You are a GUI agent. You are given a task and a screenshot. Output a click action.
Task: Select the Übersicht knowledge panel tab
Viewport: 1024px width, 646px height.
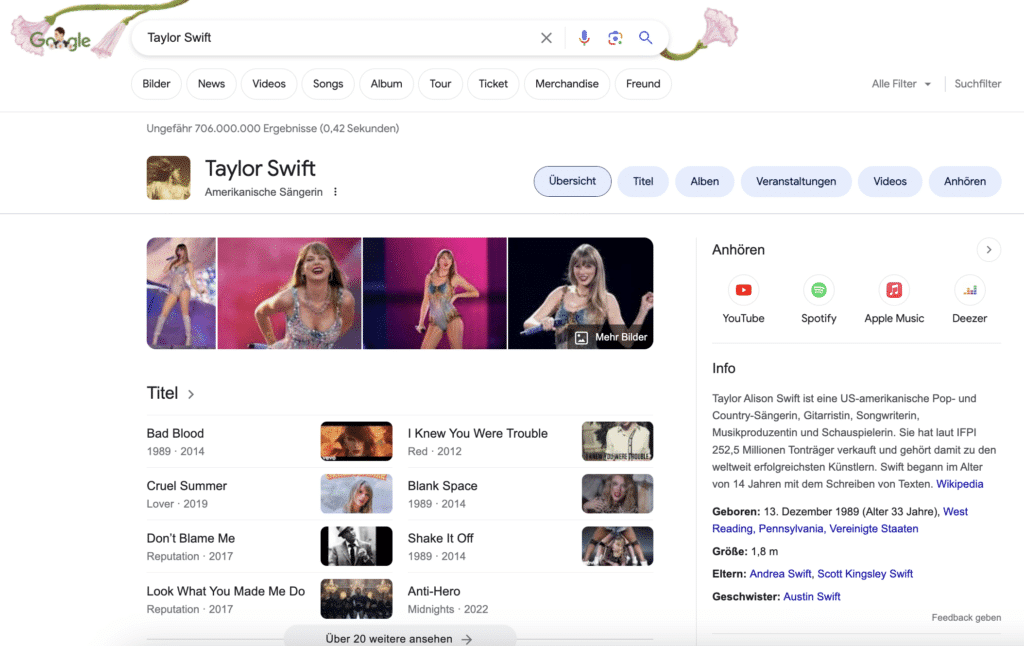572,181
